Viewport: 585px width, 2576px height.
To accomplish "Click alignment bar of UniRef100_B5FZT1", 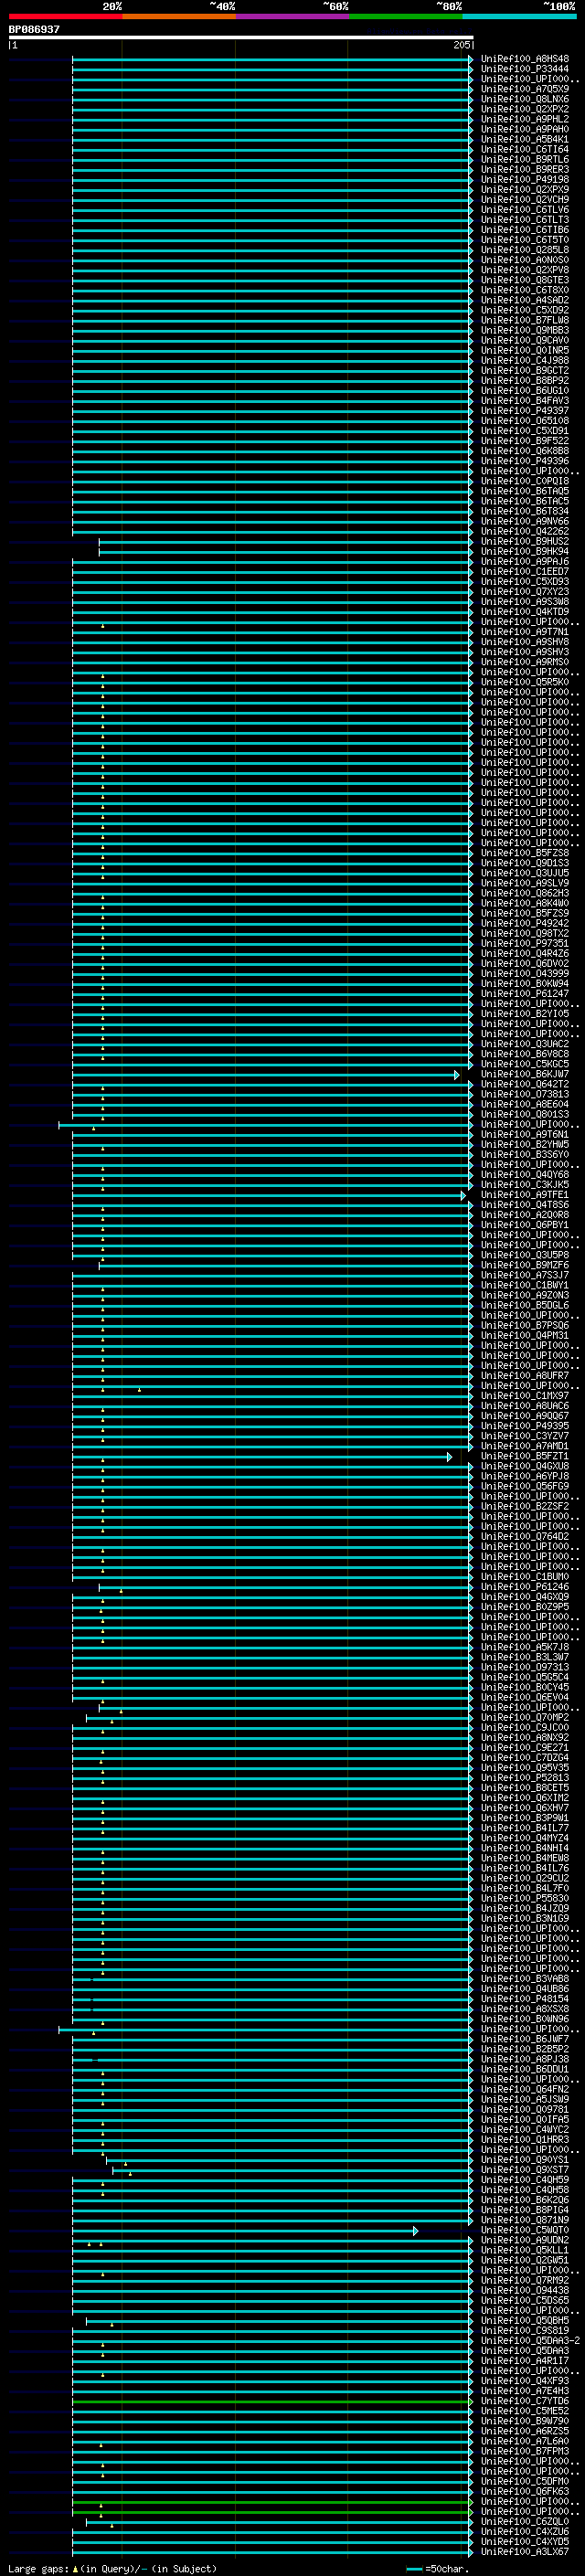I will pyautogui.click(x=261, y=1457).
